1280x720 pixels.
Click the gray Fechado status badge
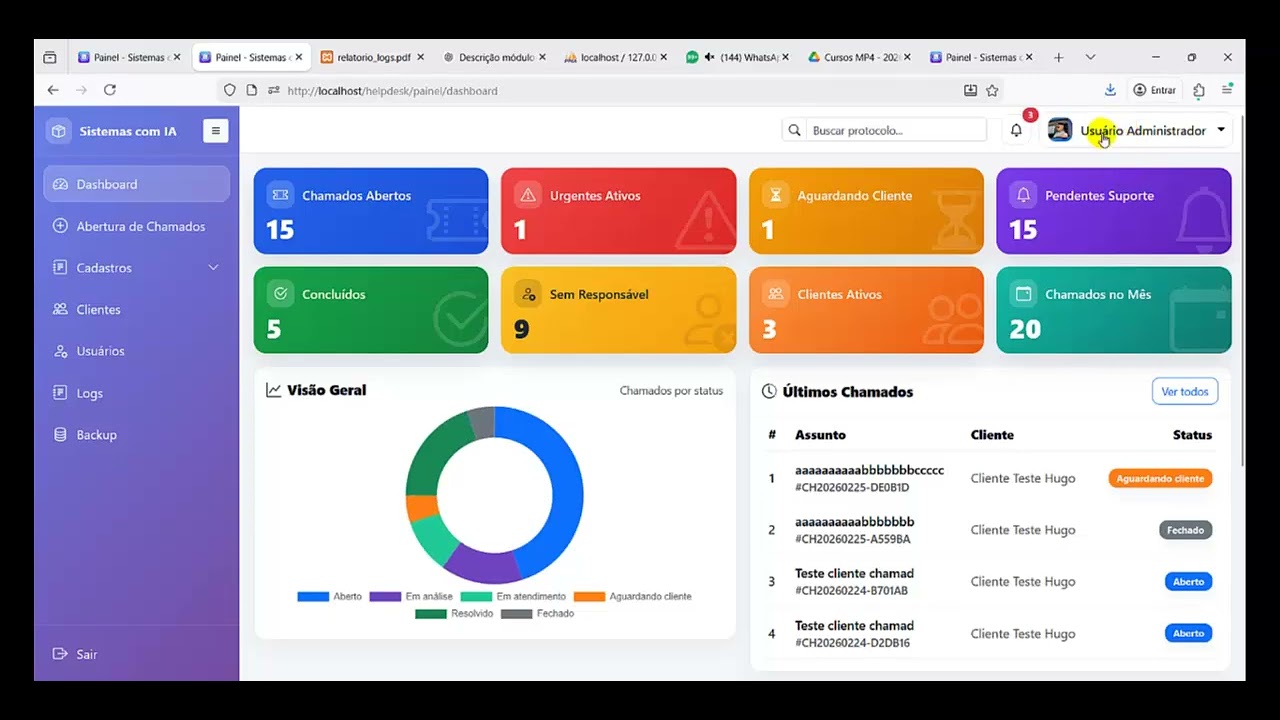(x=1185, y=530)
